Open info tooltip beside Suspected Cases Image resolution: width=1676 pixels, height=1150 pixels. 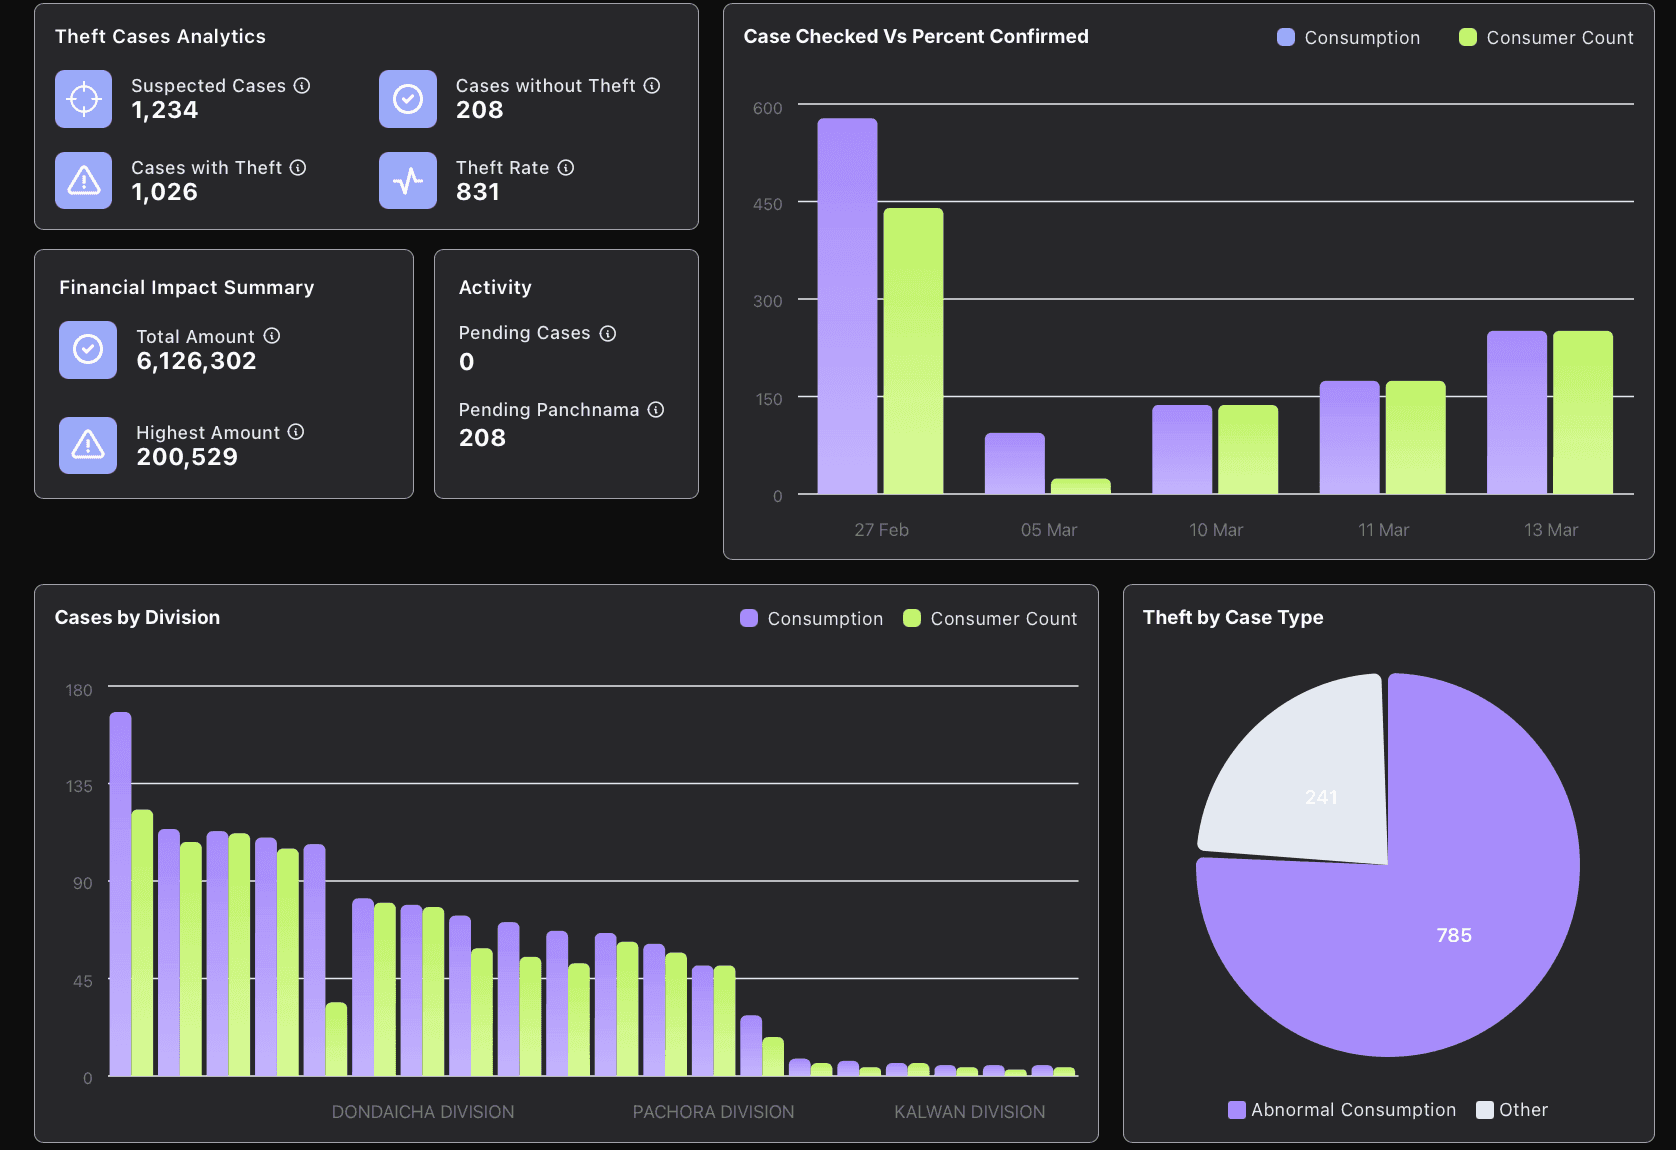click(302, 86)
